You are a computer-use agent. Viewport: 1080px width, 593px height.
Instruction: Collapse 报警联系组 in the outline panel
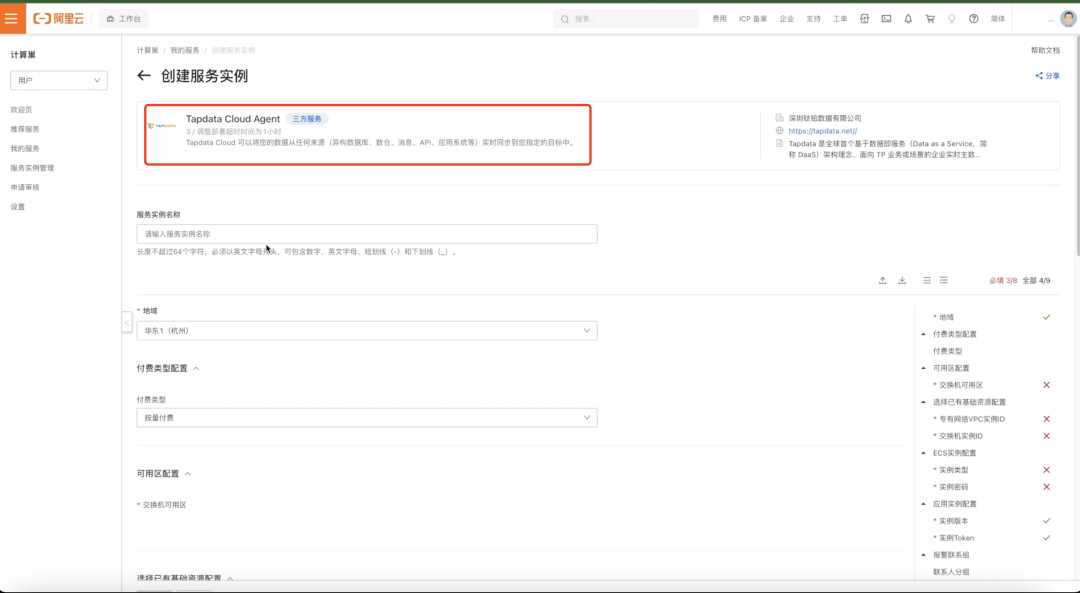pos(924,554)
